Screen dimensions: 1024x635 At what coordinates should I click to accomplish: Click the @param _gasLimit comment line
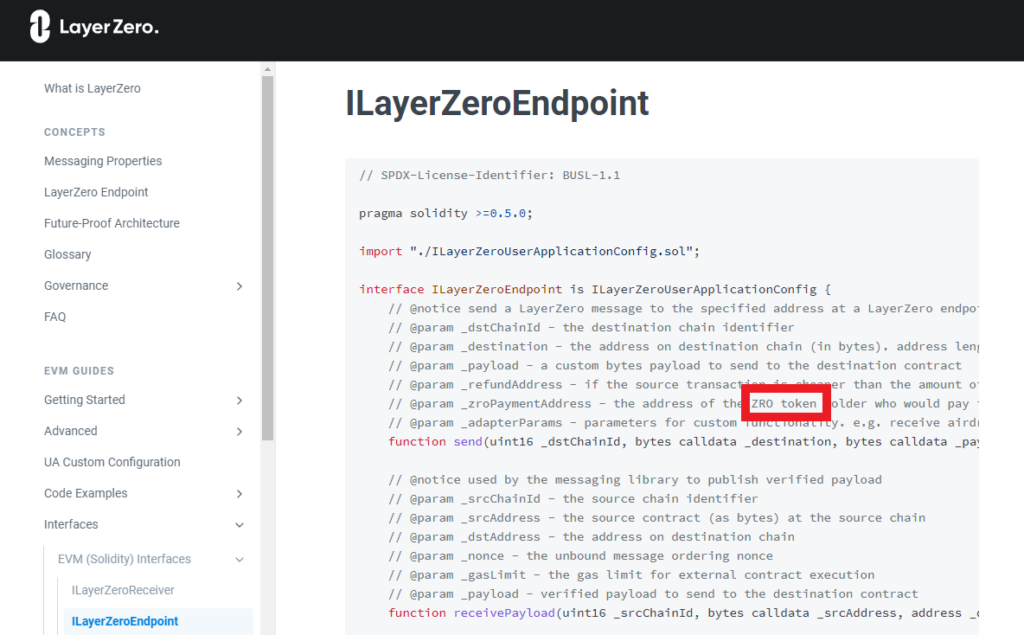[x=632, y=575]
